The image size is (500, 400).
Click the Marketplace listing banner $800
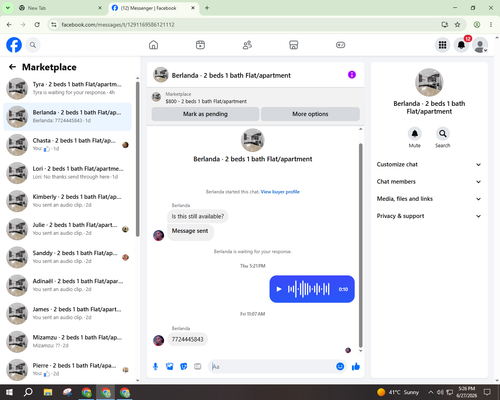pyautogui.click(x=256, y=98)
